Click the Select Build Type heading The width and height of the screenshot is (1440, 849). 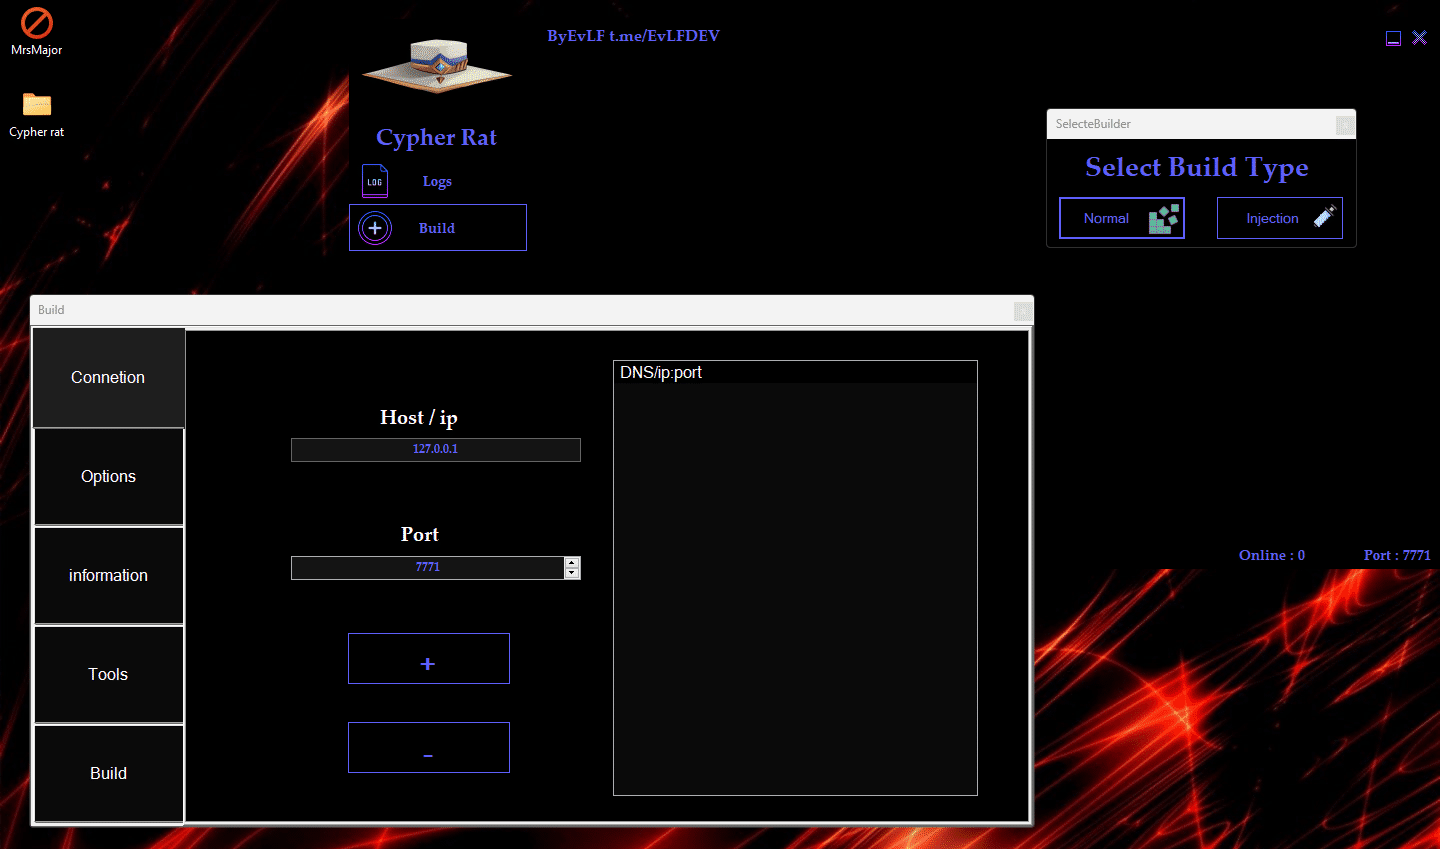tap(1197, 167)
